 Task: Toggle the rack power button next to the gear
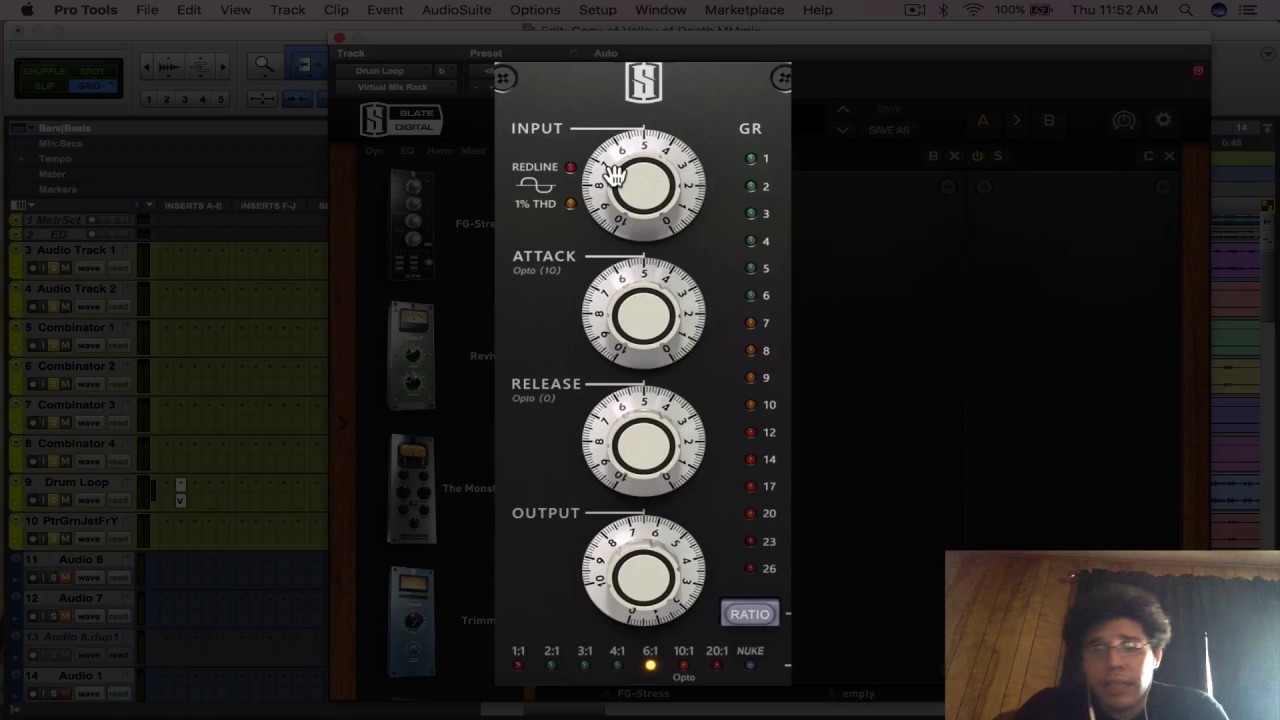click(x=1124, y=121)
